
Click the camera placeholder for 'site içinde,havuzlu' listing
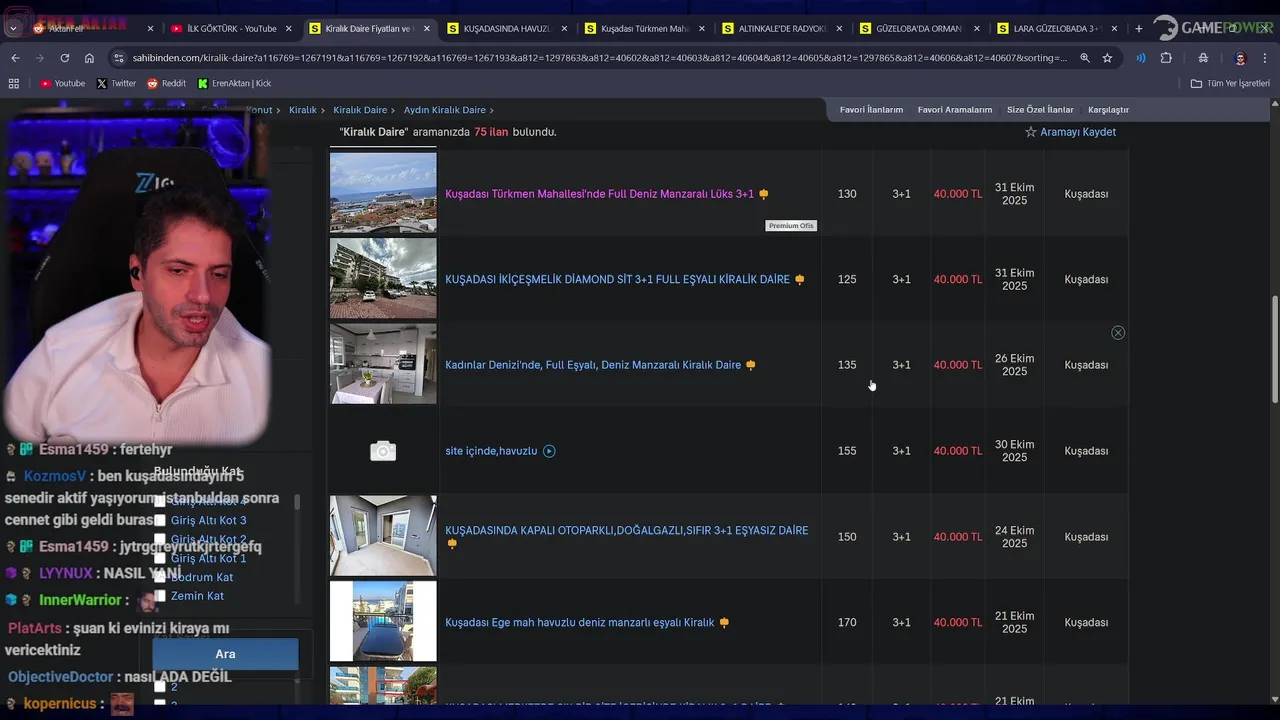(383, 451)
